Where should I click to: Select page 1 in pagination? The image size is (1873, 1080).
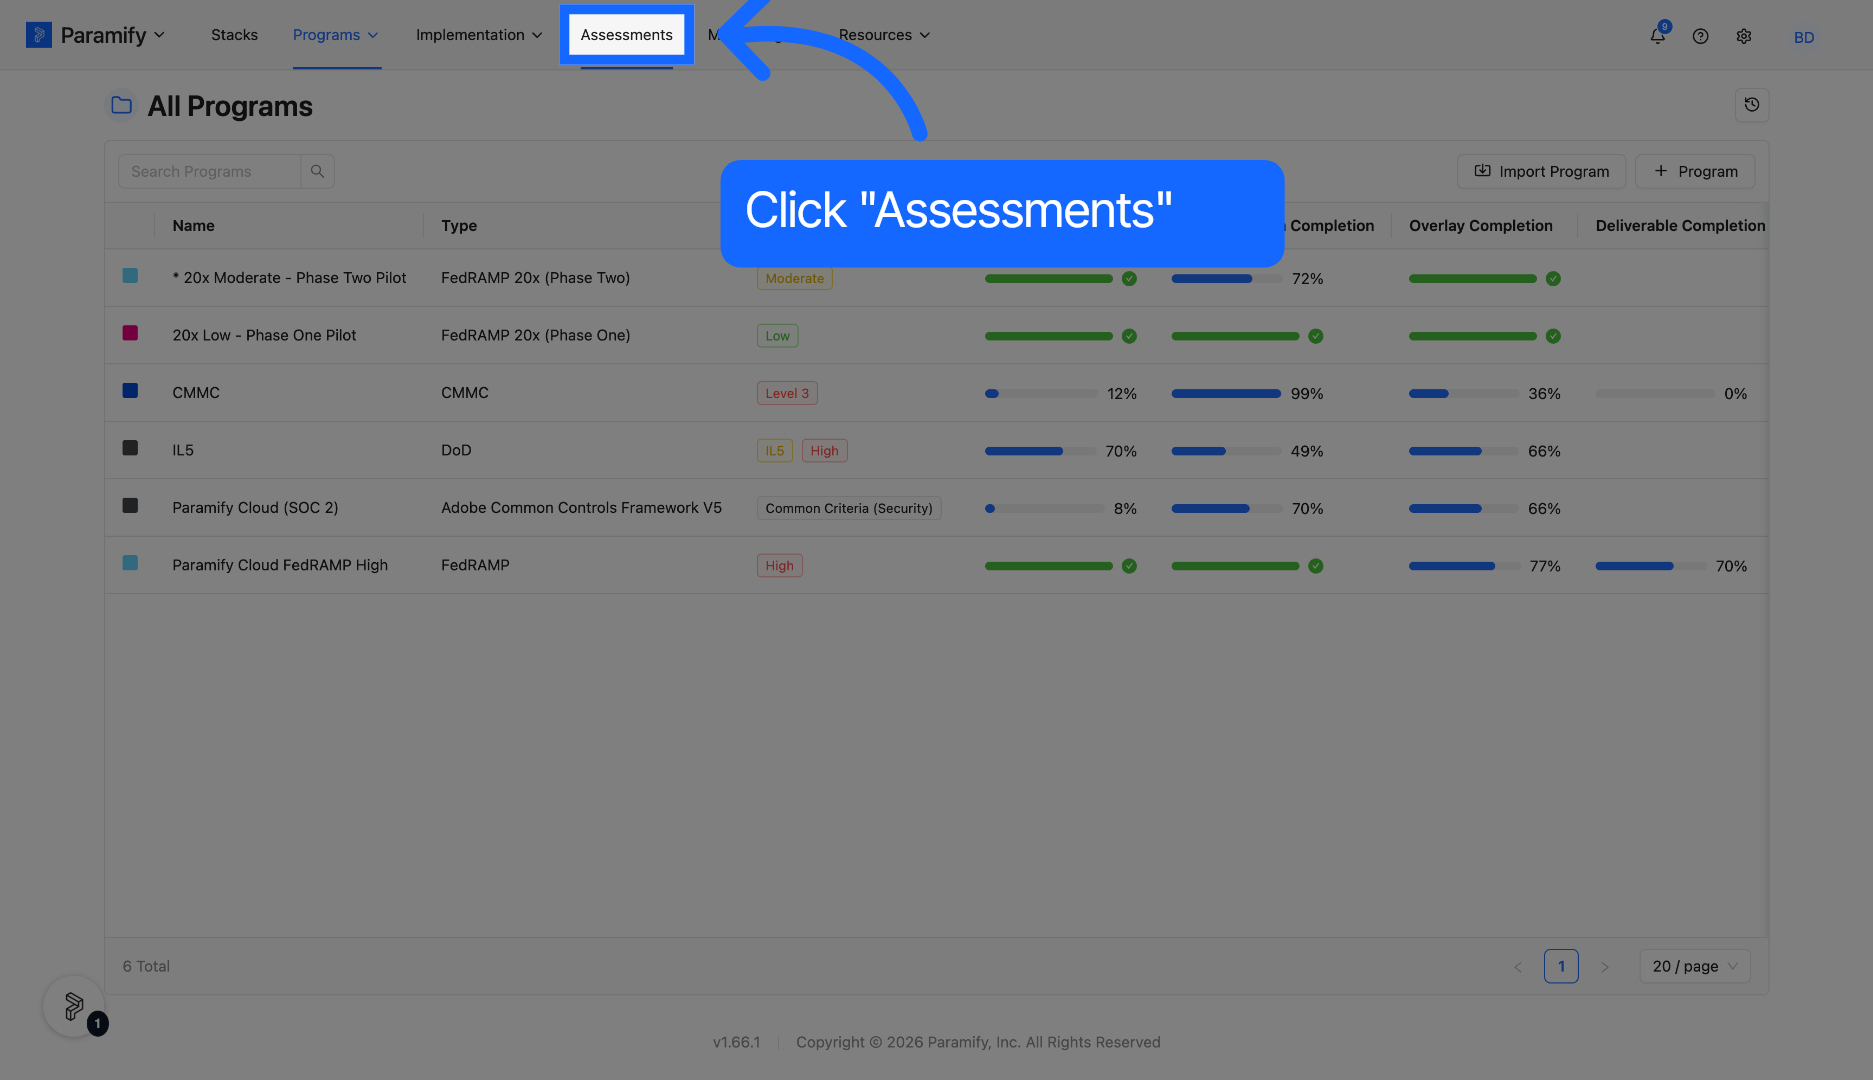1561,967
